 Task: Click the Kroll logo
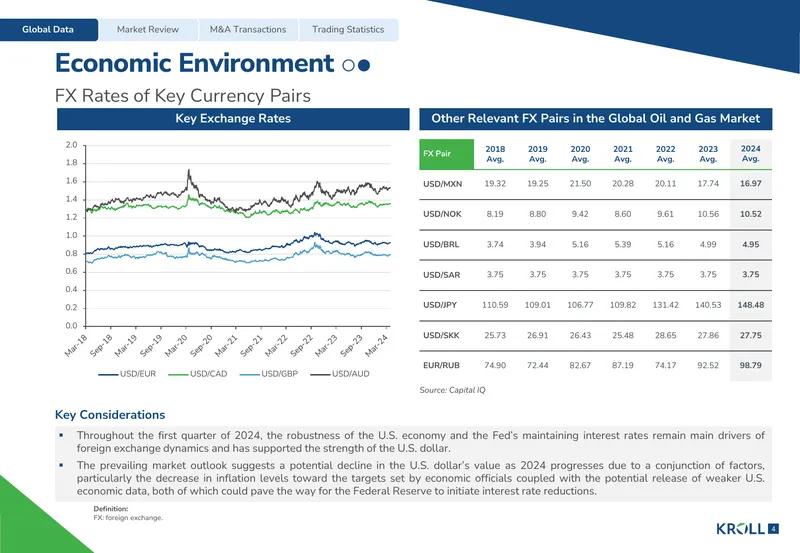tap(740, 529)
